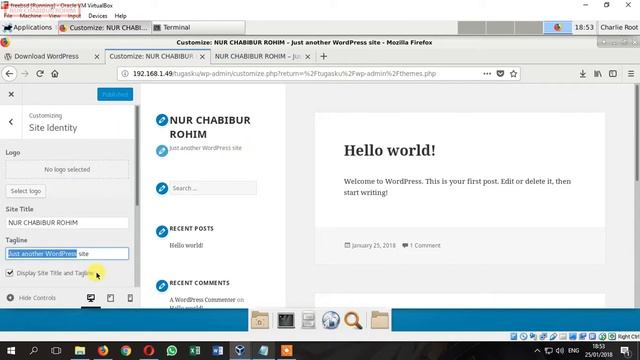Toggle the Firefox sidebar icon

(613, 74)
